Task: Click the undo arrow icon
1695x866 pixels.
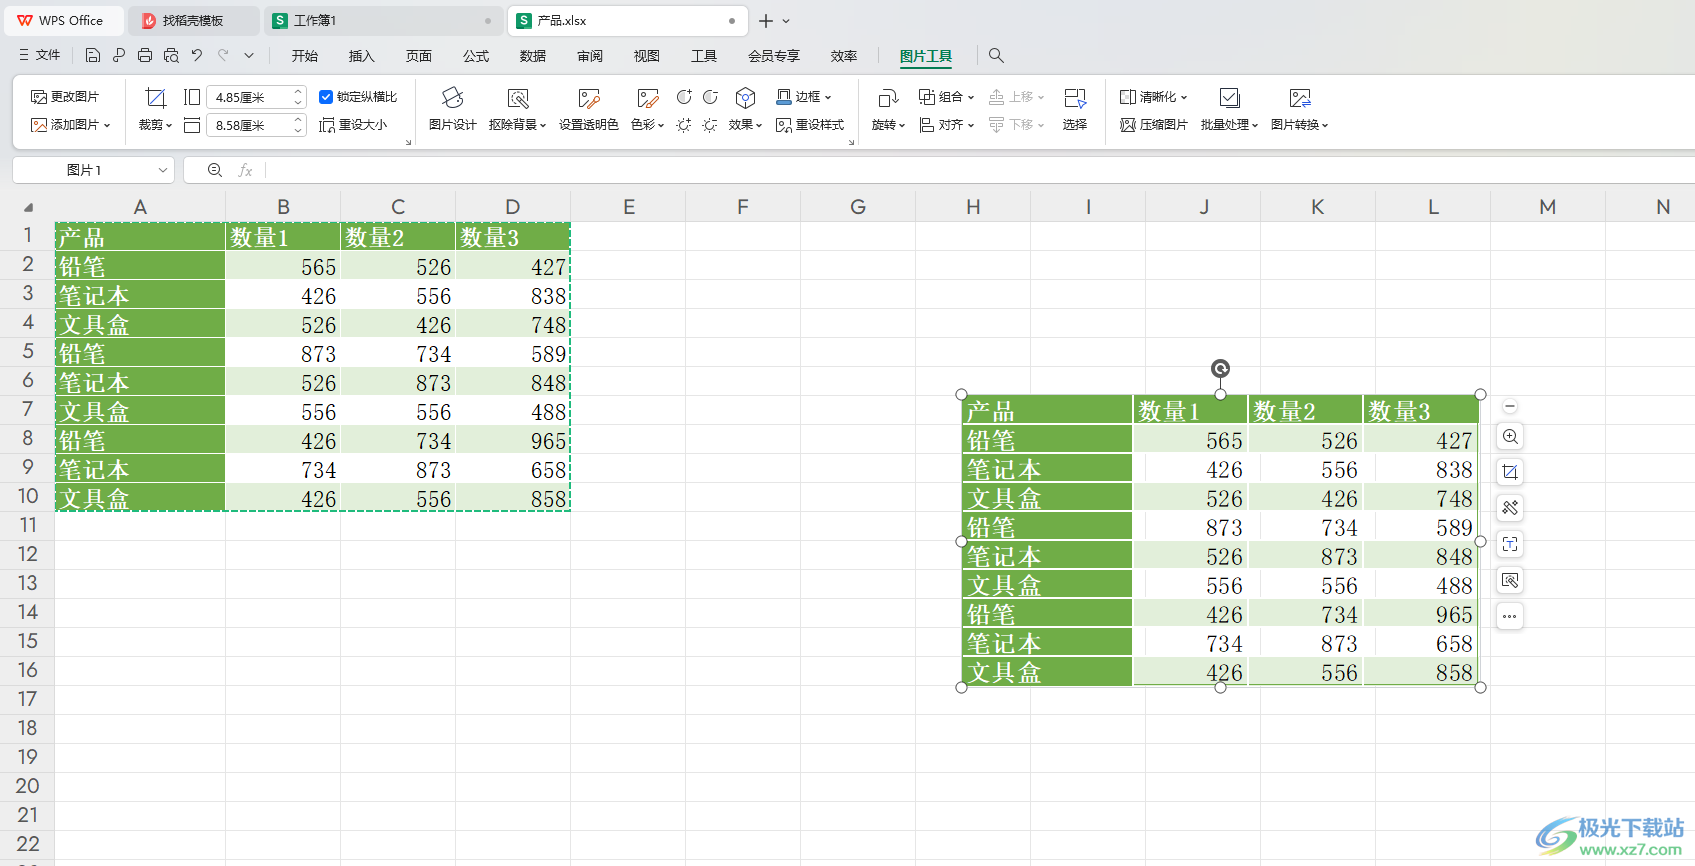Action: tap(197, 56)
